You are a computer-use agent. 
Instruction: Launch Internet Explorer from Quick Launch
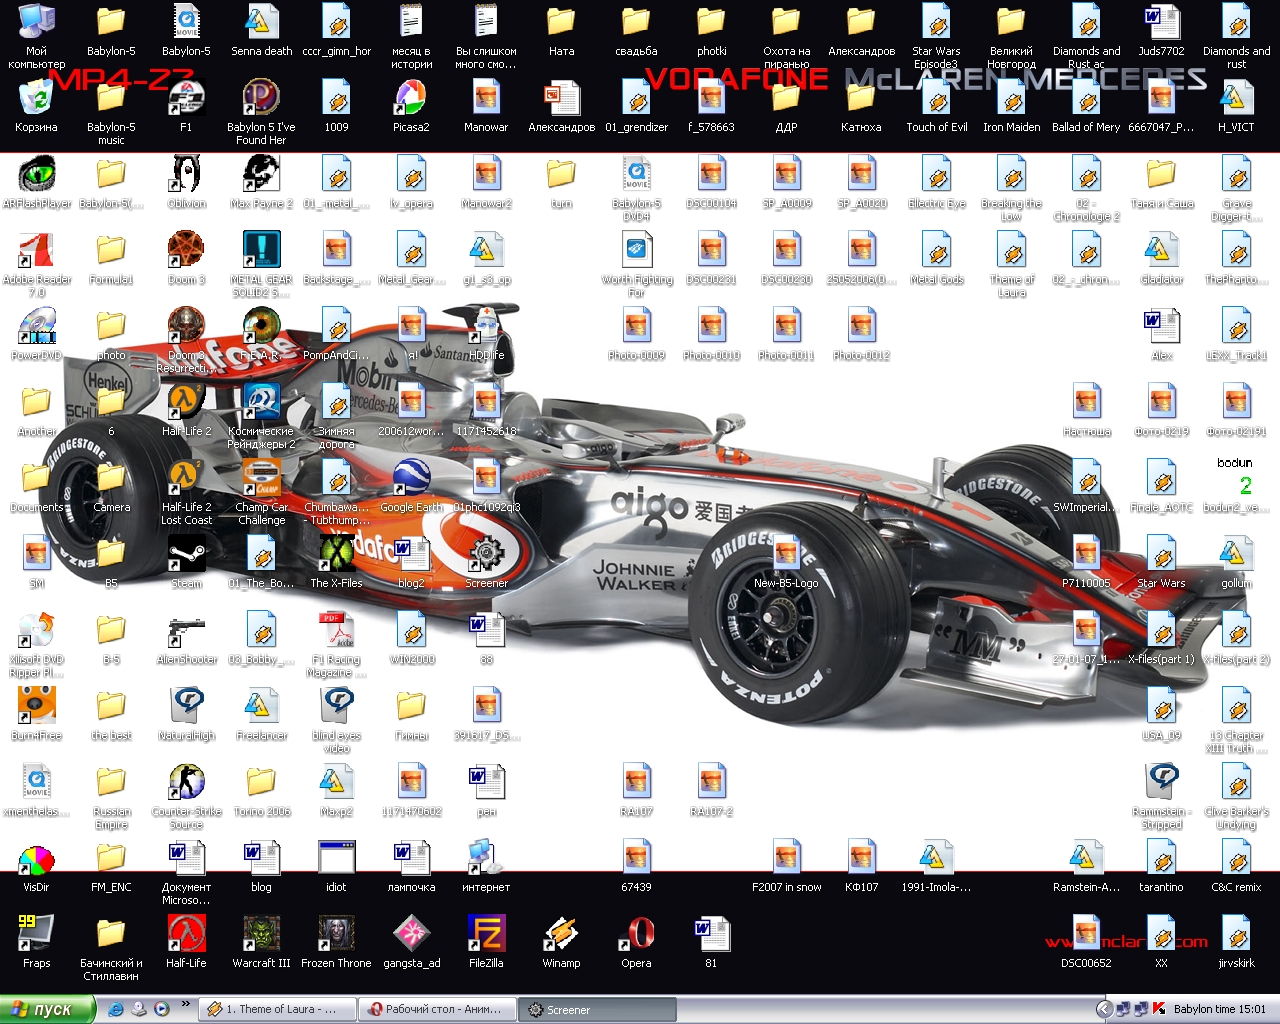(x=116, y=1010)
